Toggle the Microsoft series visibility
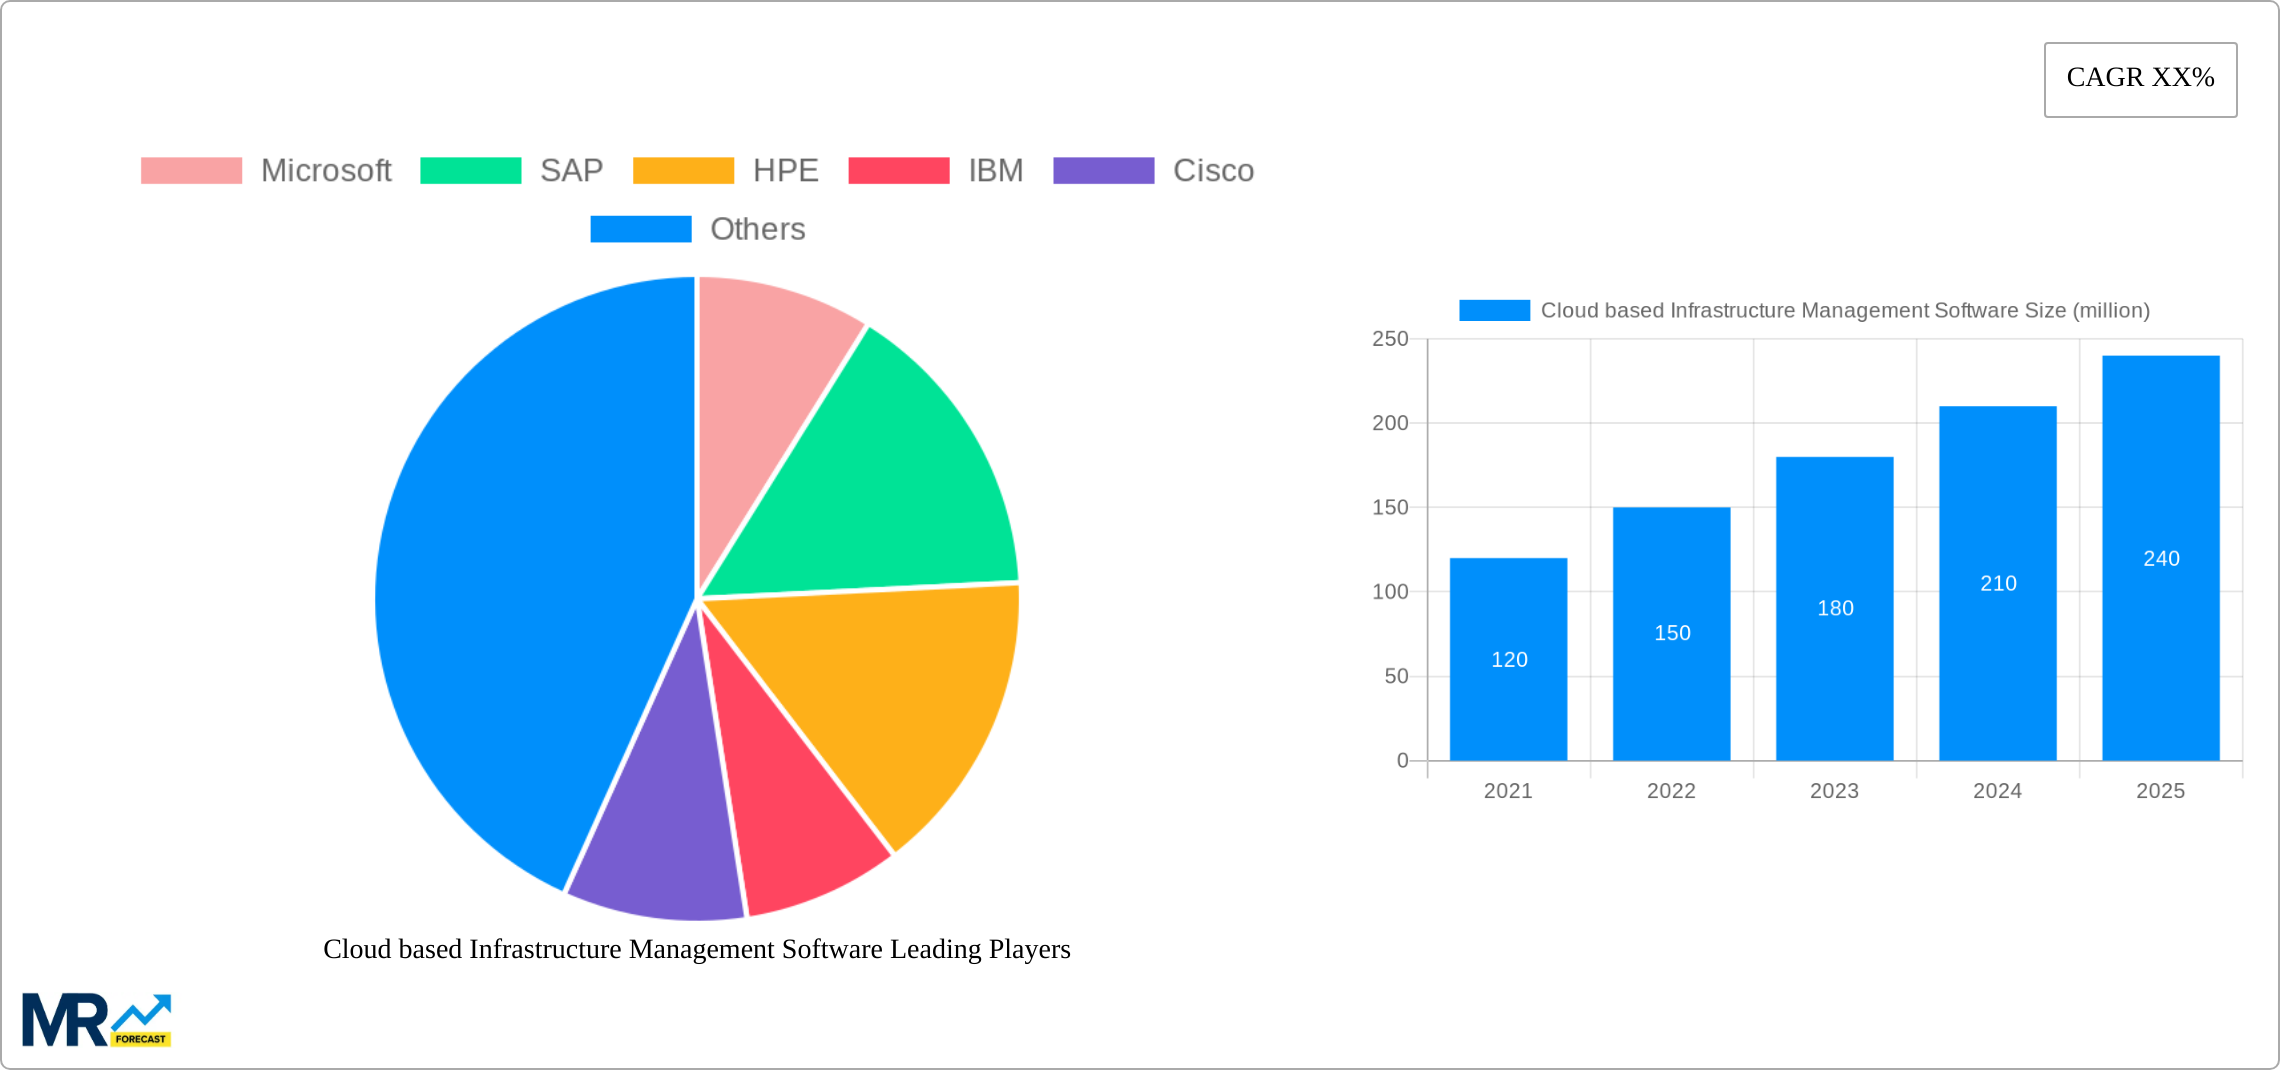This screenshot has height=1070, width=2280. point(326,170)
